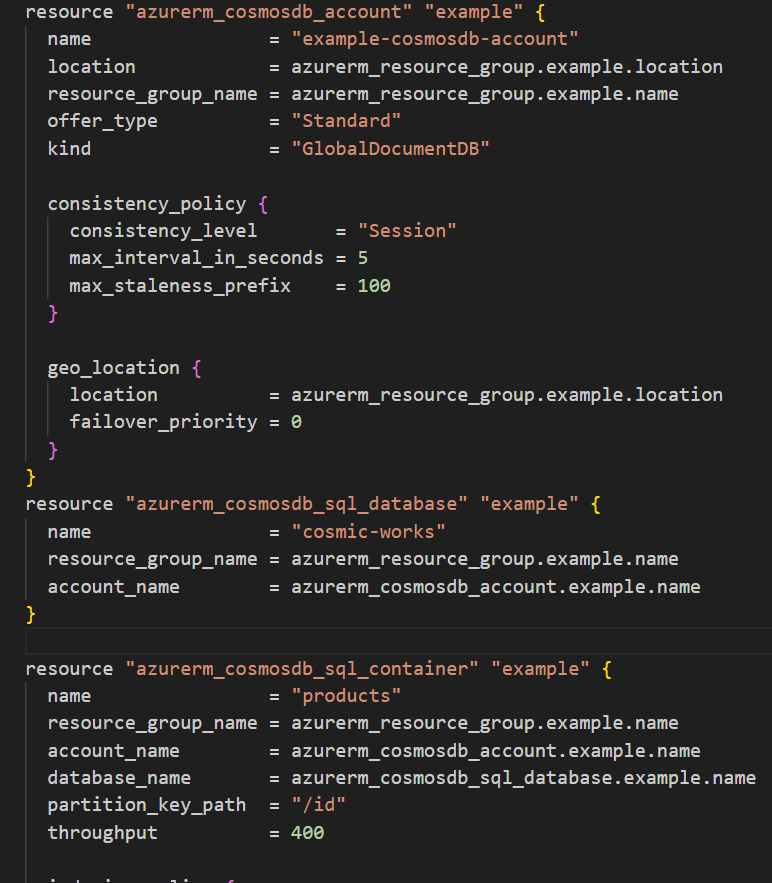Click location attribute inside geo_location block
This screenshot has width=772, height=883.
coord(113,395)
